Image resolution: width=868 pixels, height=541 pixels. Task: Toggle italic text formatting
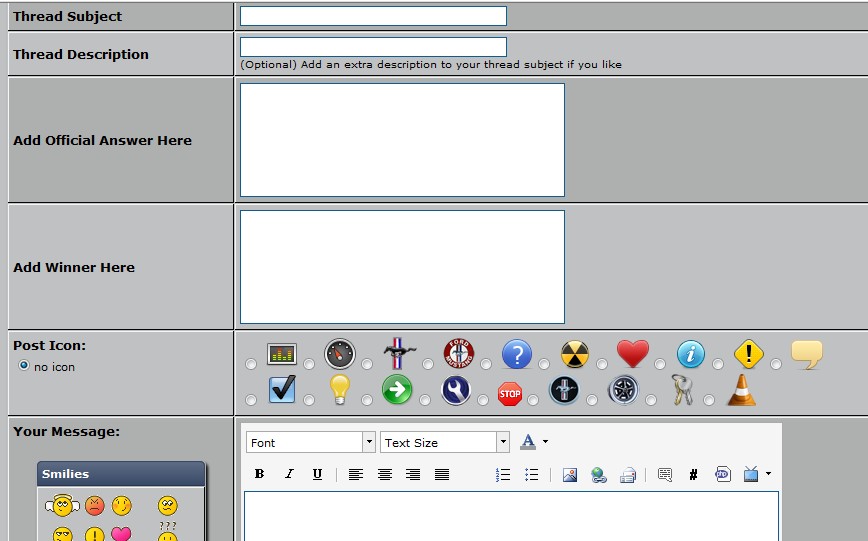(x=288, y=474)
